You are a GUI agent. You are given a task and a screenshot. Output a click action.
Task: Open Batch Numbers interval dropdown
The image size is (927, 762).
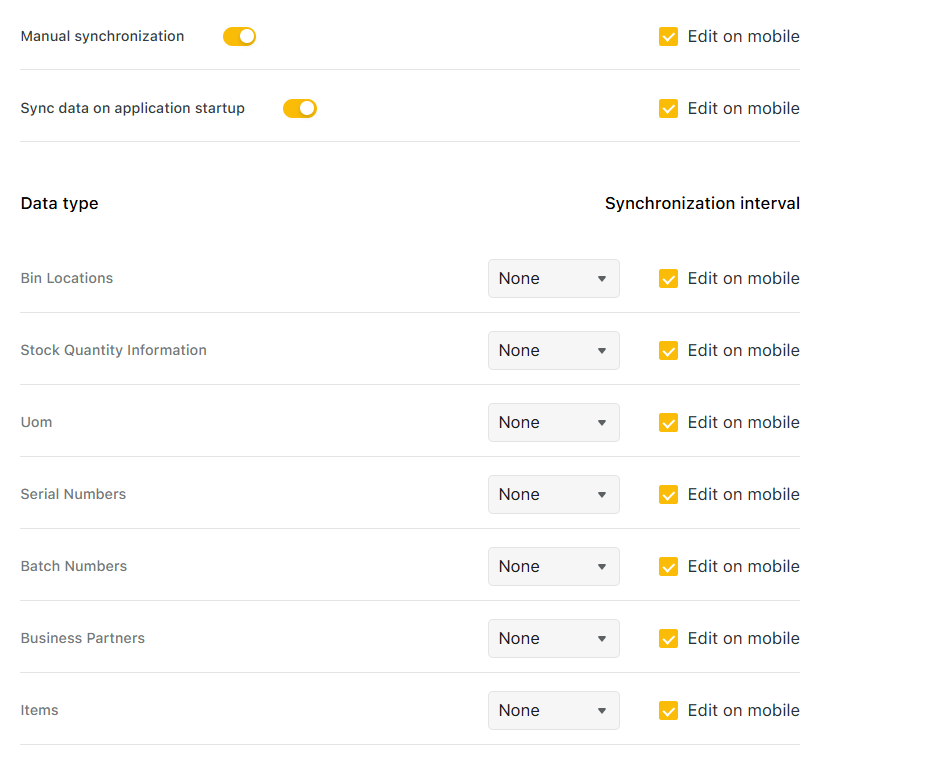553,567
